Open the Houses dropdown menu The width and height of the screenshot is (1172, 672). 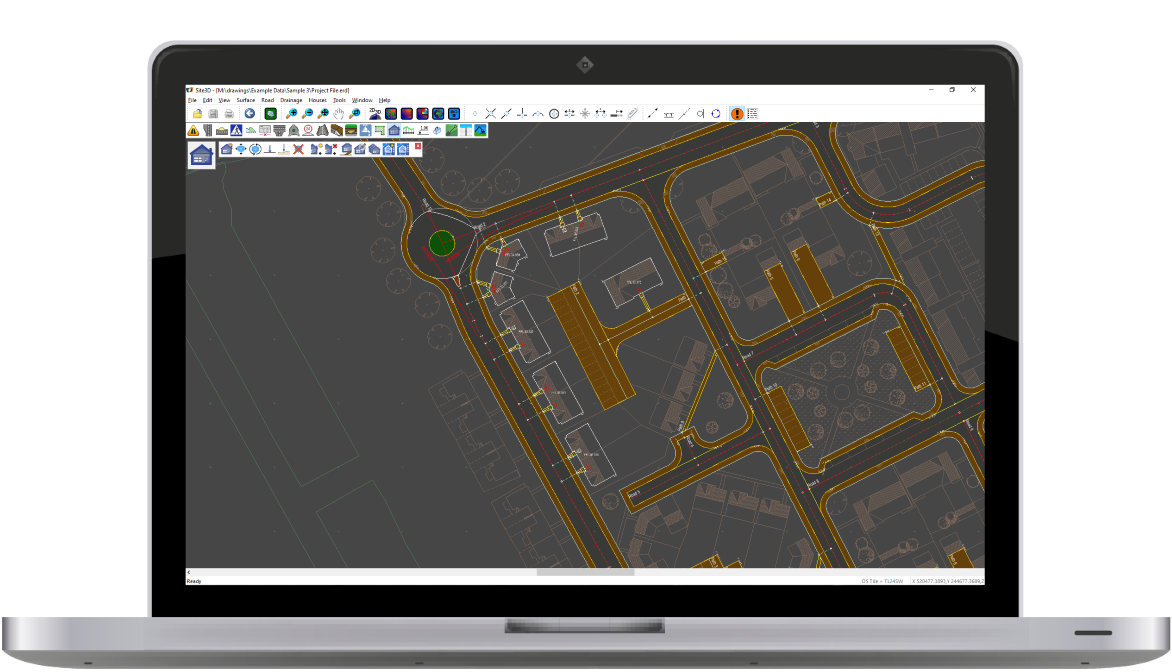tap(317, 100)
